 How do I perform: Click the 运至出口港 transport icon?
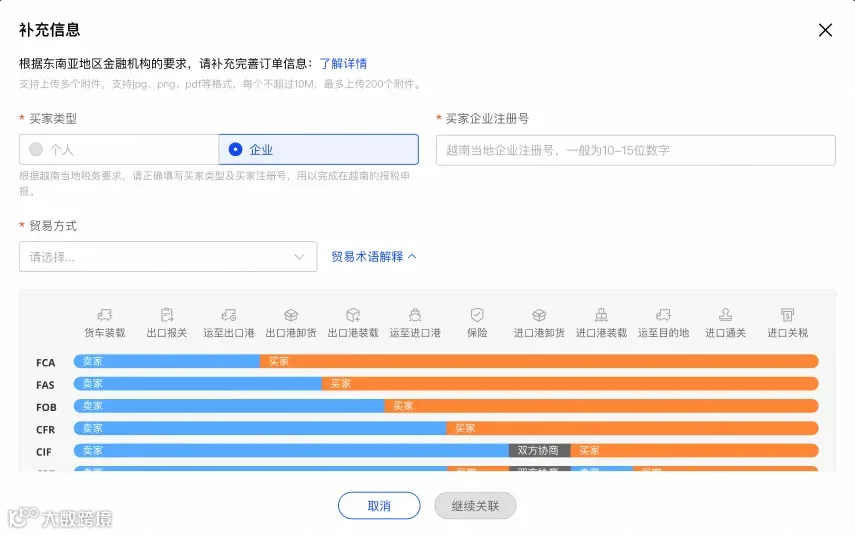click(229, 315)
